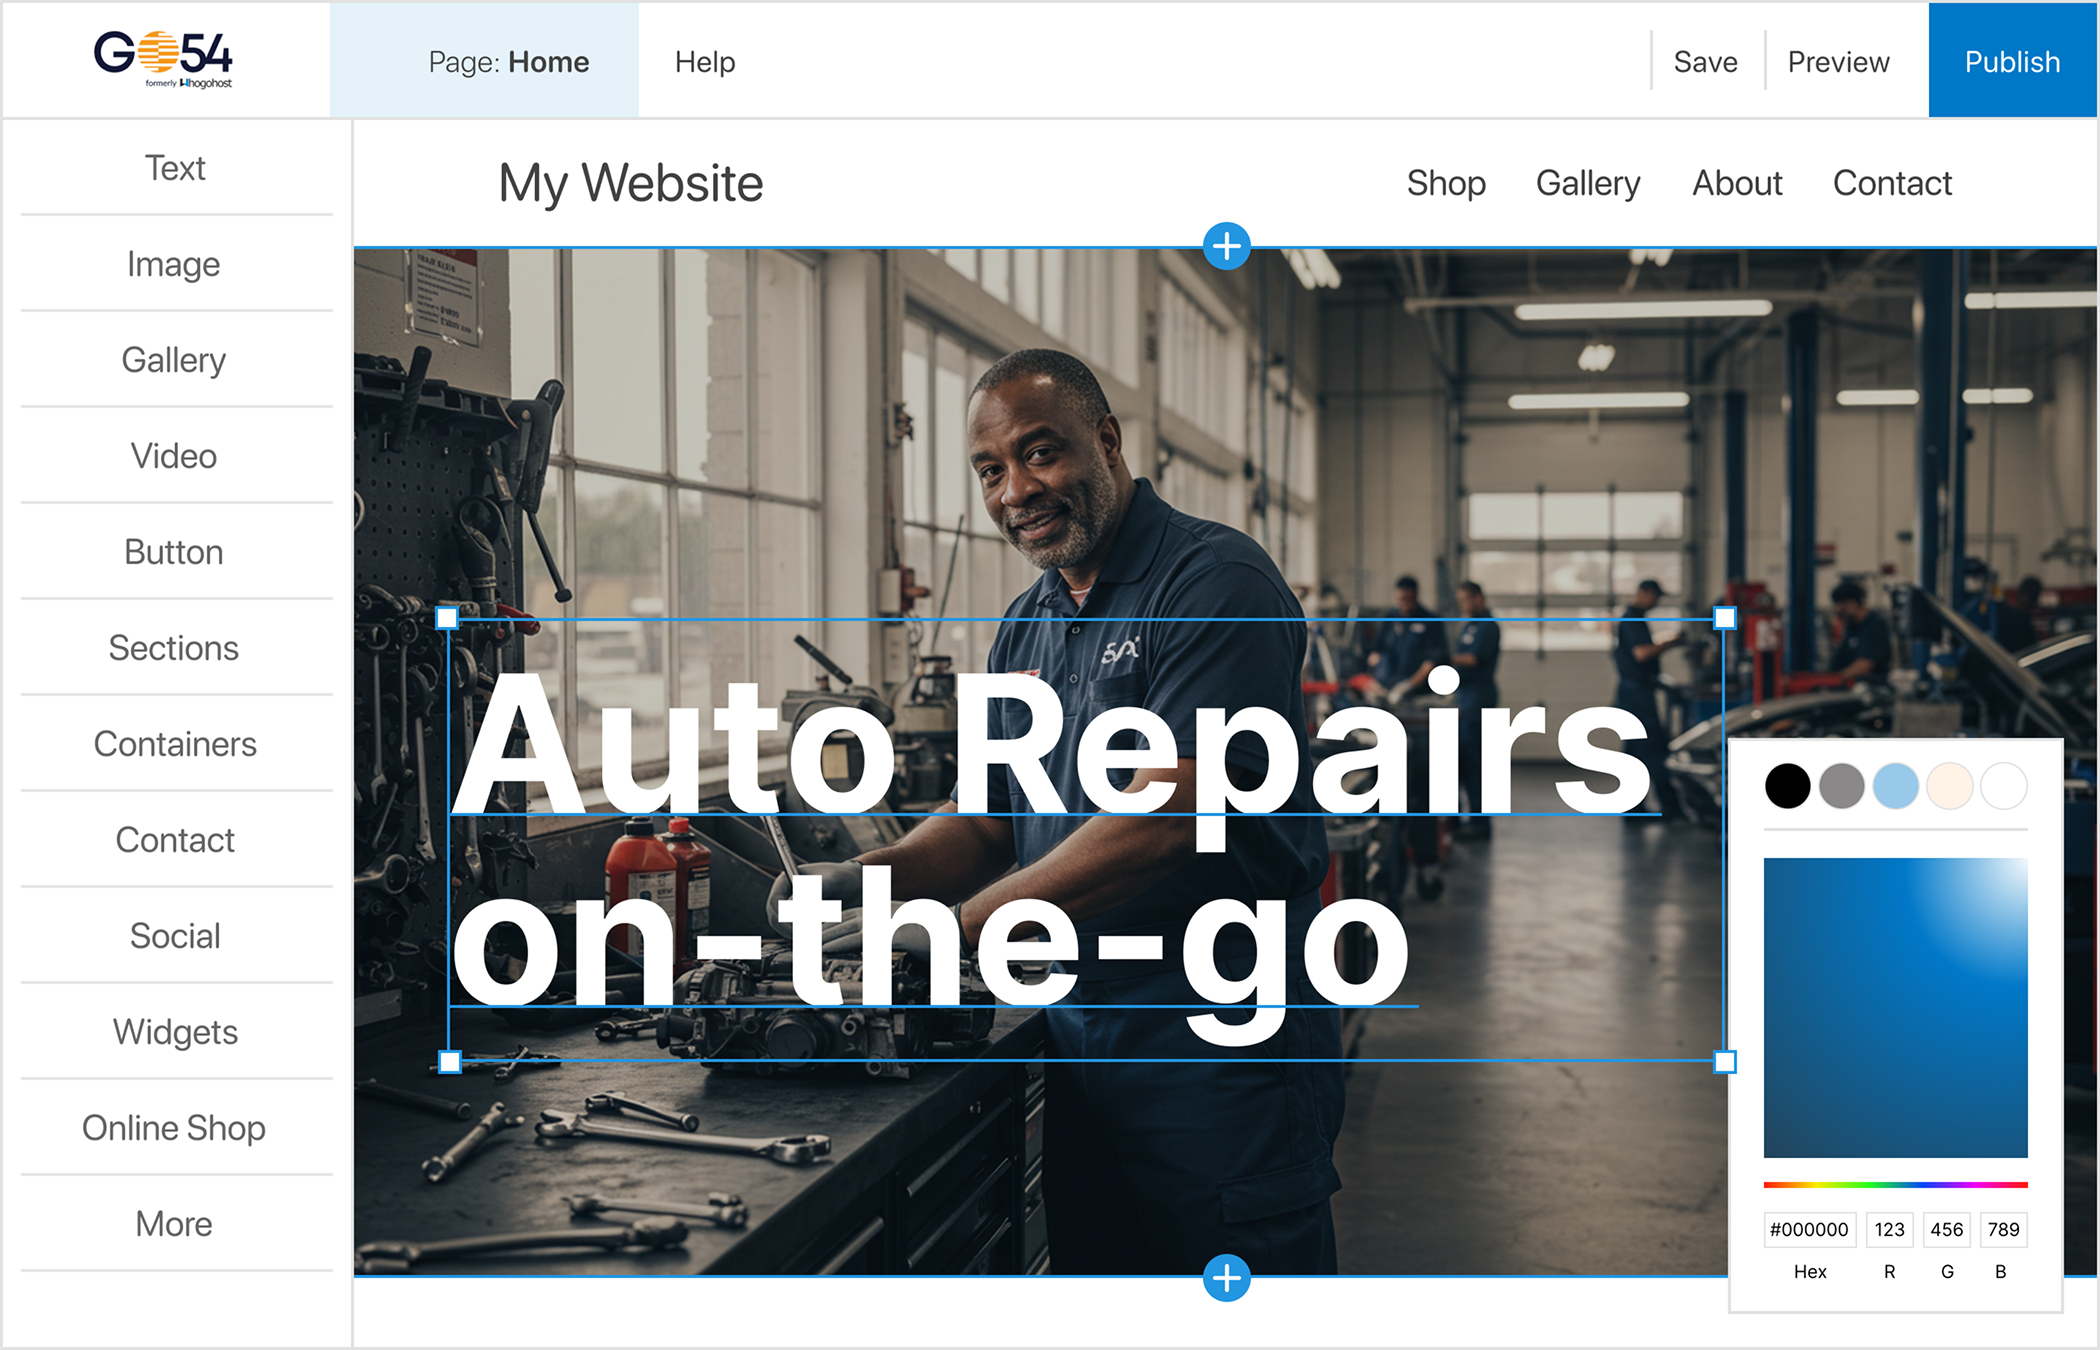Click the GO54 logo

click(164, 60)
